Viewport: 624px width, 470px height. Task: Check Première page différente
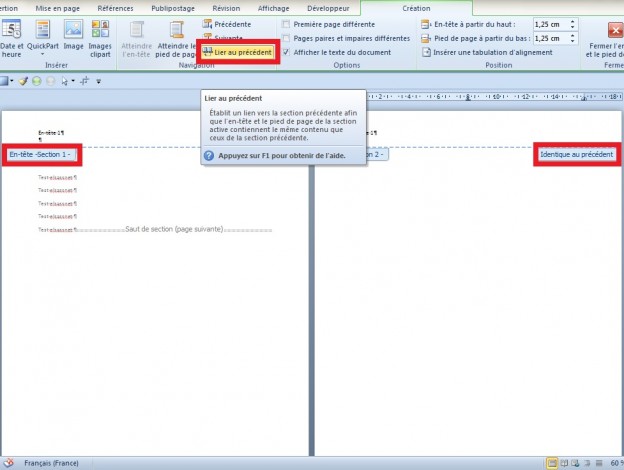329,24
